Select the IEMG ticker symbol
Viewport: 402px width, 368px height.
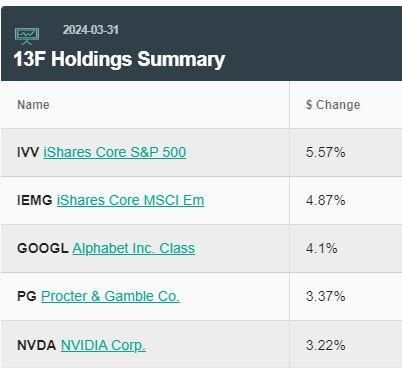35,200
